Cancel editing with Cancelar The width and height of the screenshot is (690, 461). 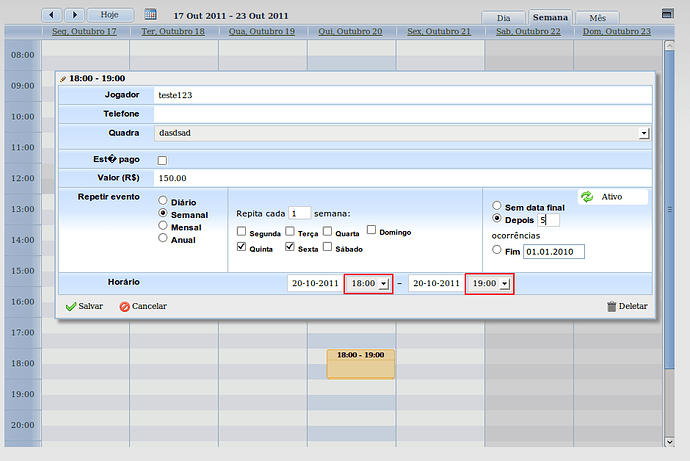143,306
